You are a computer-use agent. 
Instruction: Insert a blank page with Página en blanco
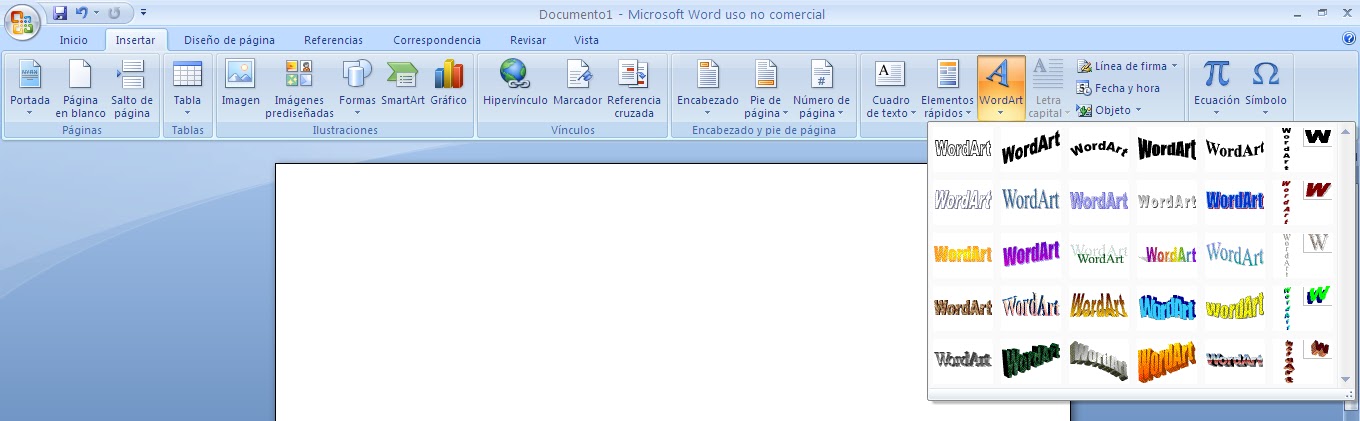80,88
